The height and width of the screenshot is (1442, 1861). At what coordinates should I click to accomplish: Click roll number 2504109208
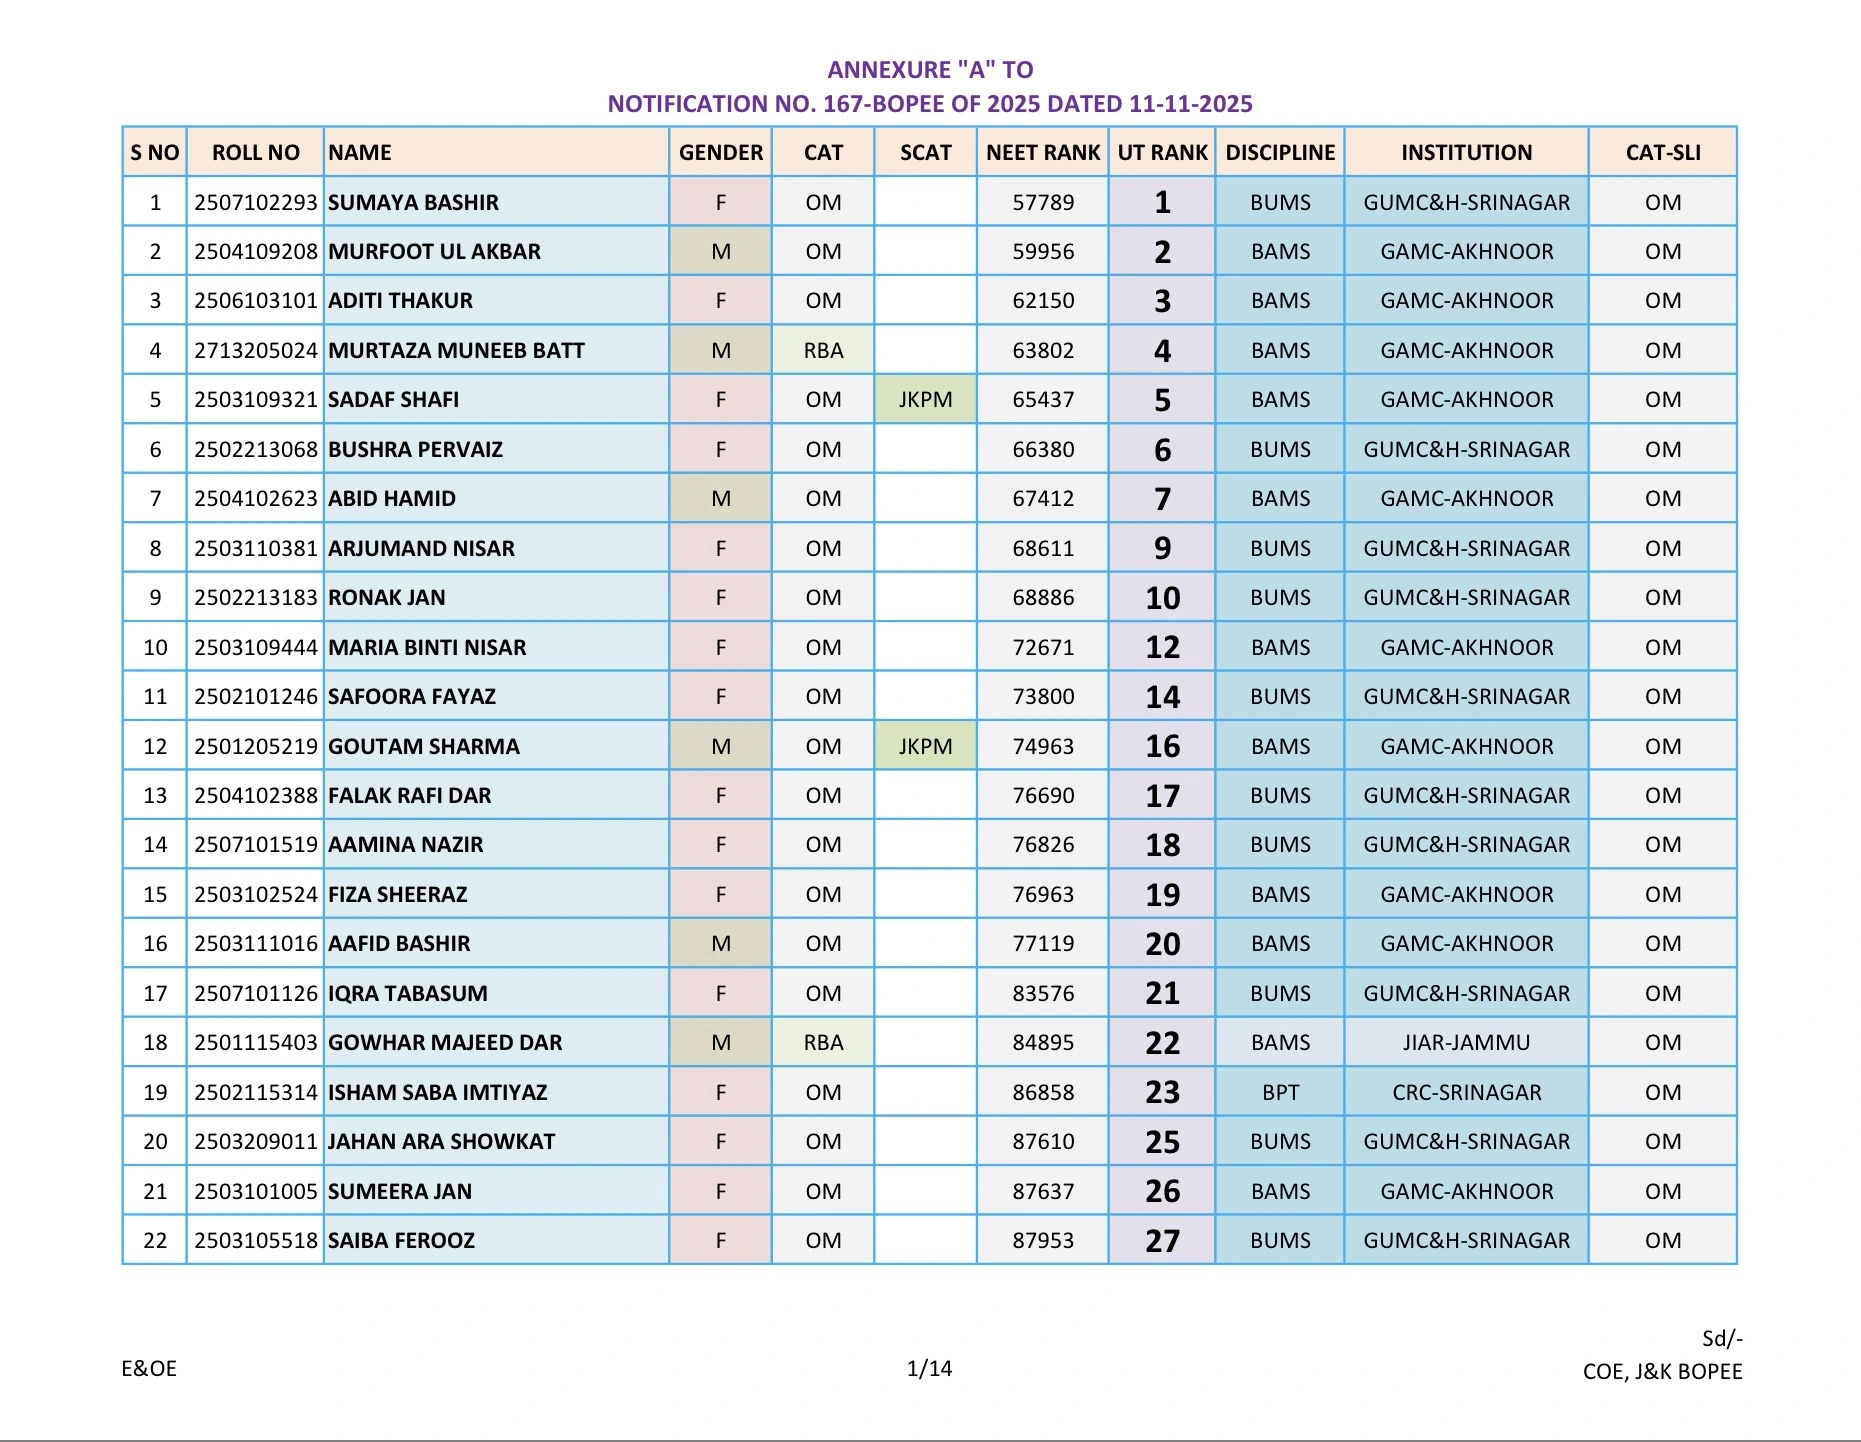255,251
